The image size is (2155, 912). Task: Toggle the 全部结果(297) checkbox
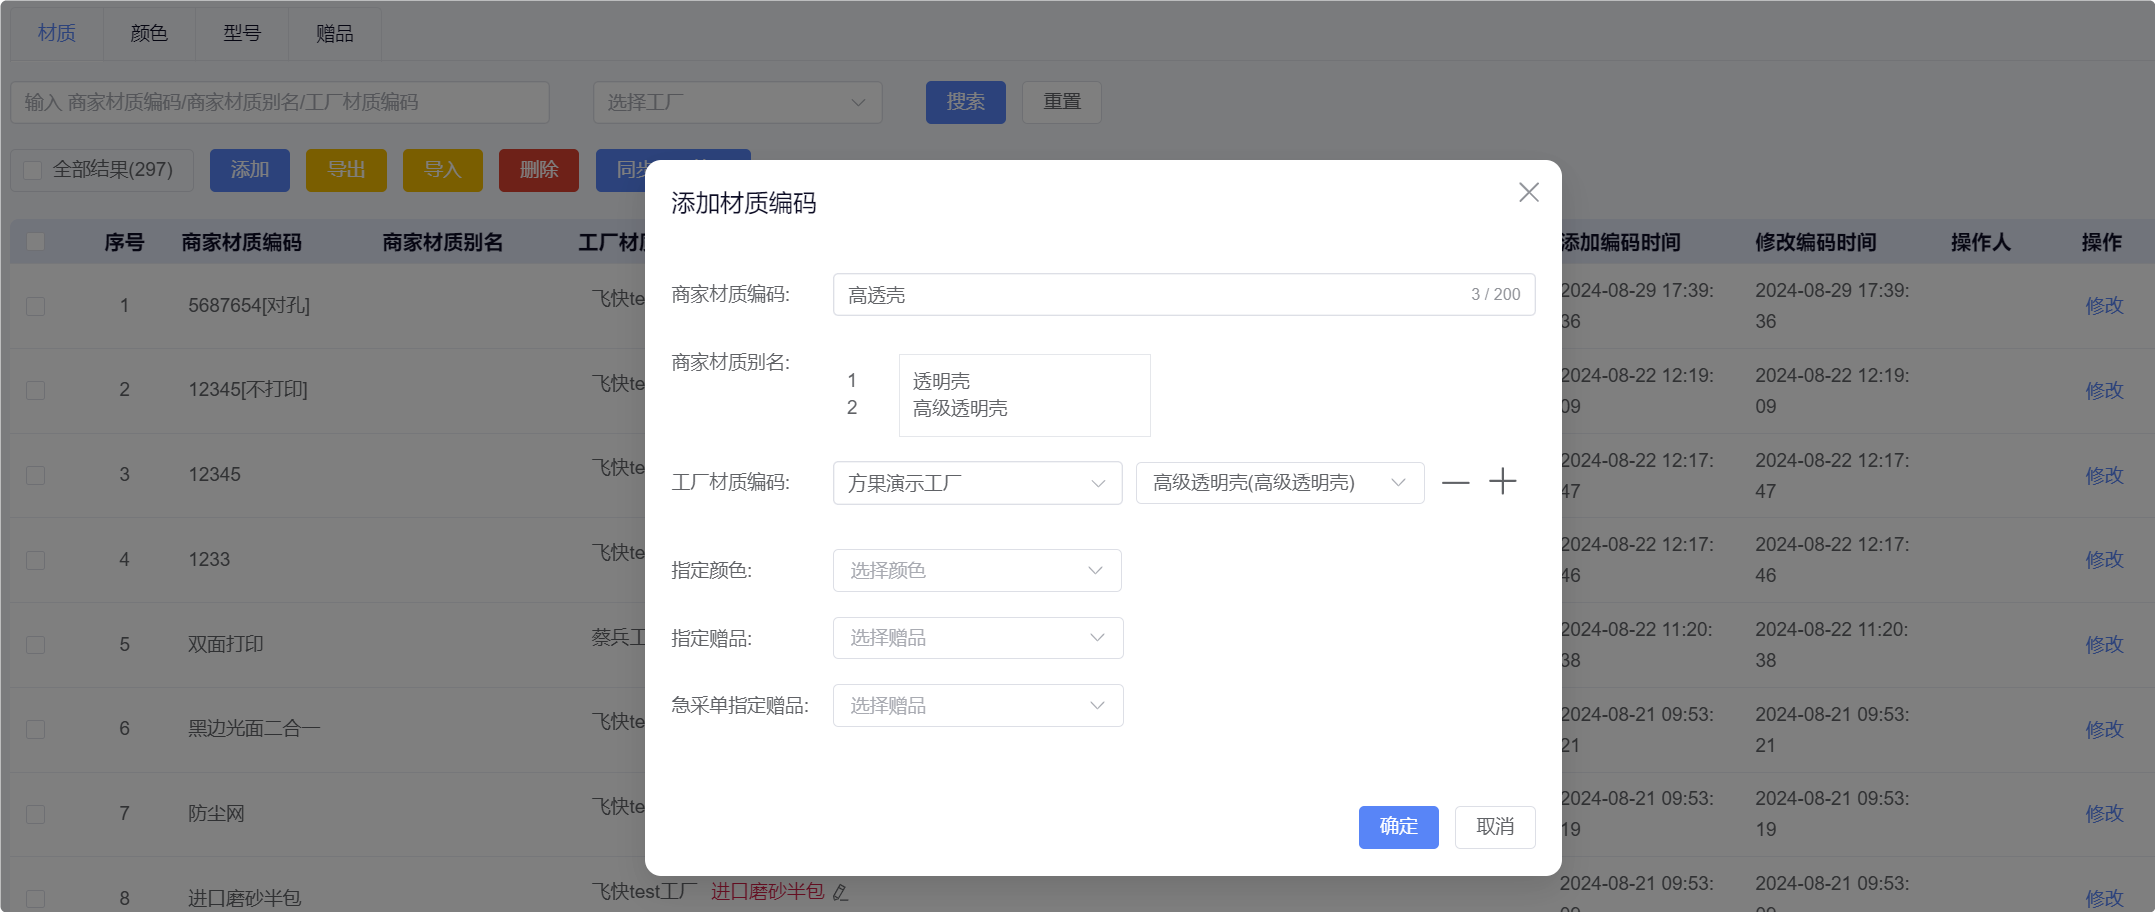click(x=33, y=170)
